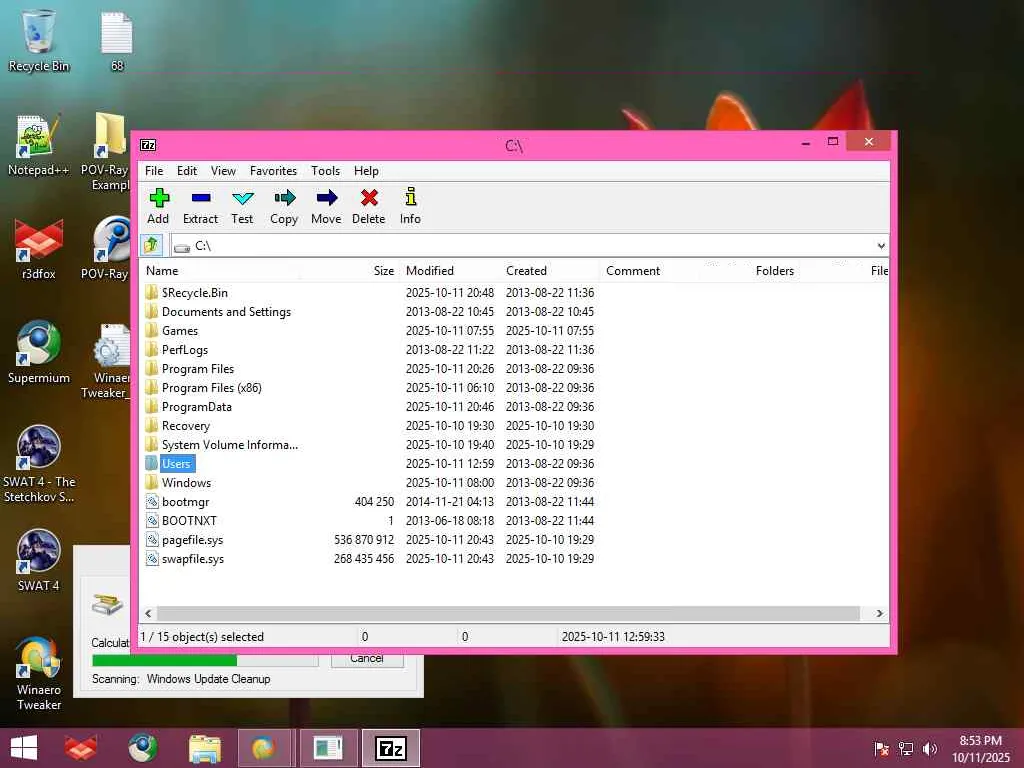Image resolution: width=1024 pixels, height=768 pixels.
Task: Sort by the Name column header
Action: coord(162,270)
